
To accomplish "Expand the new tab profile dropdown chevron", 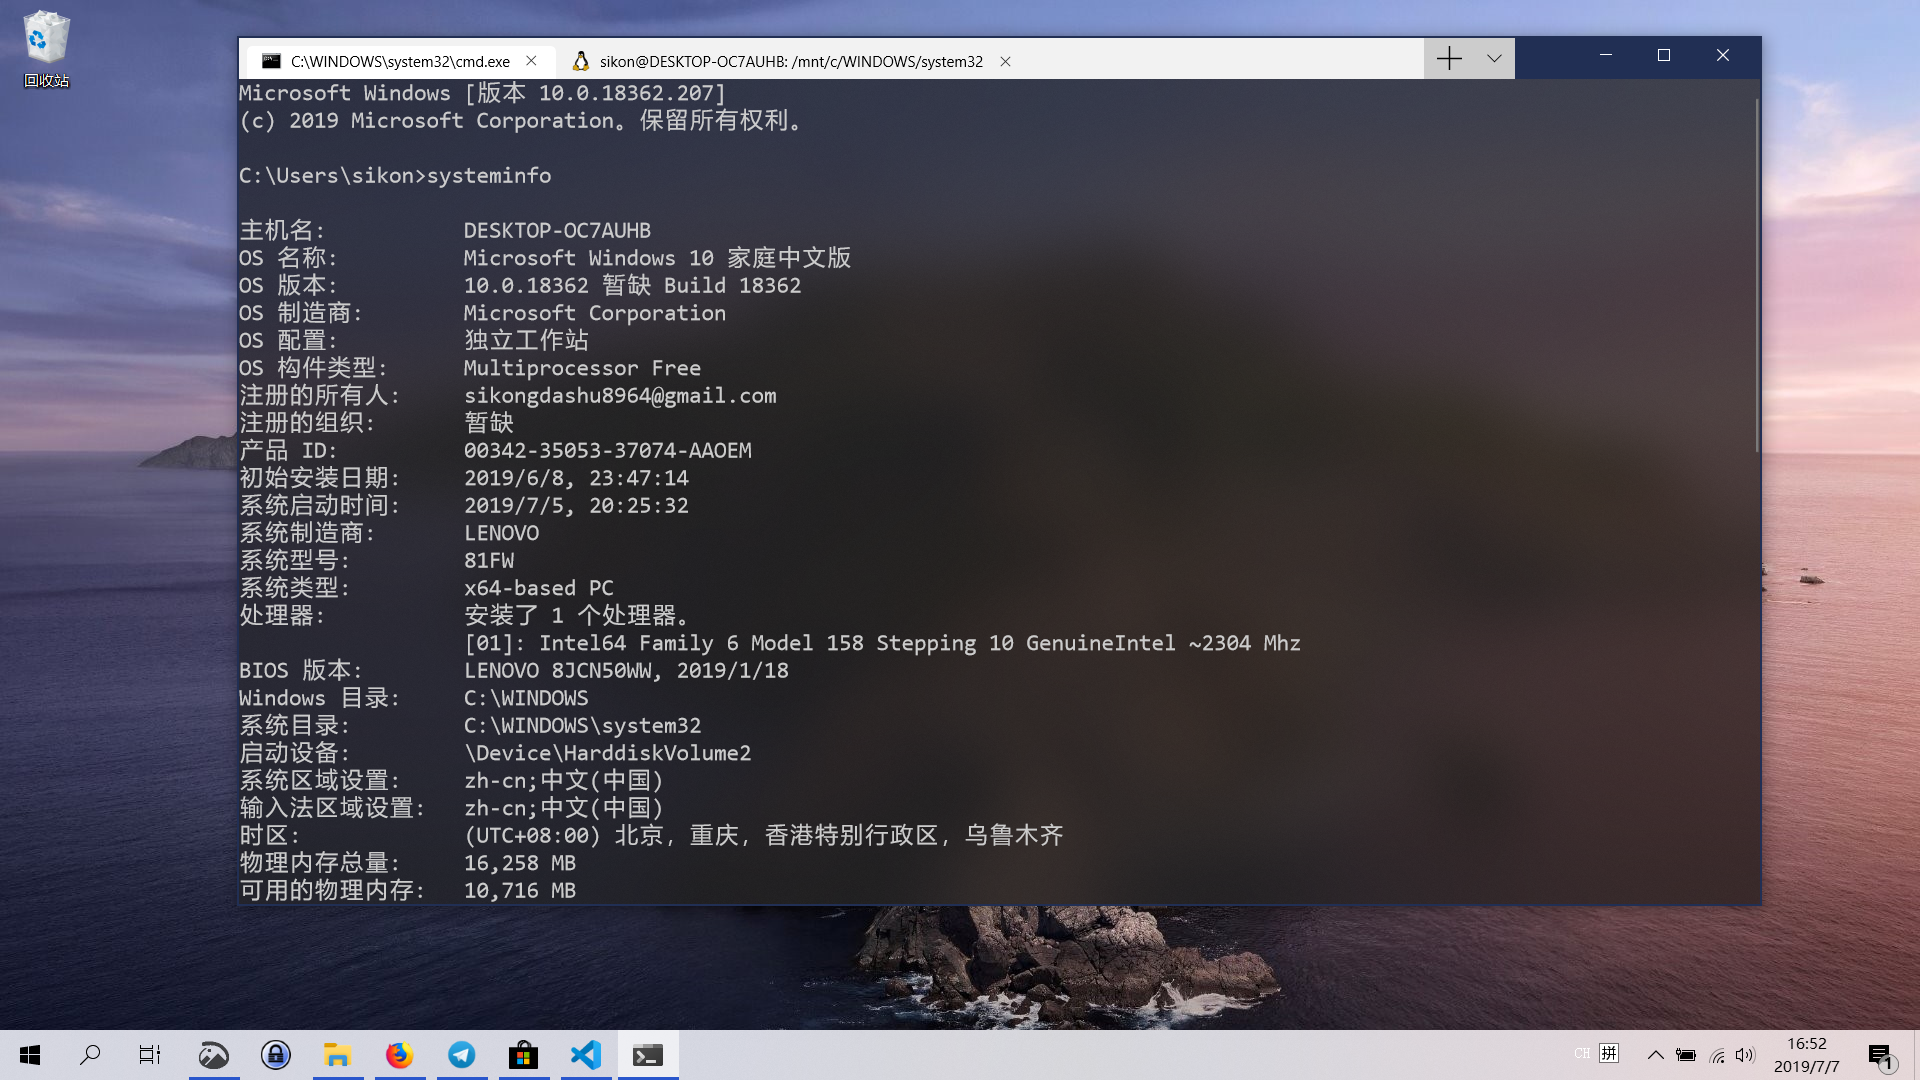I will 1494,59.
